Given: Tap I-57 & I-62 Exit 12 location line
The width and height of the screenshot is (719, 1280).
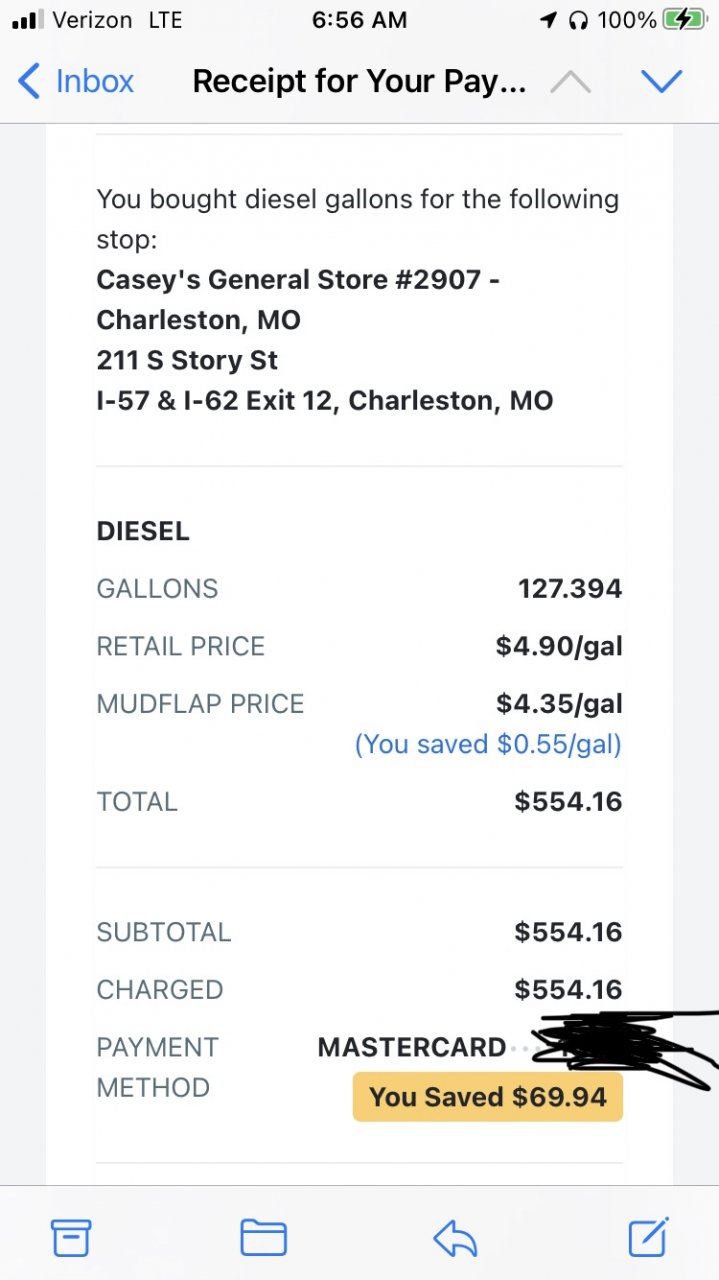Looking at the screenshot, I should tap(325, 401).
